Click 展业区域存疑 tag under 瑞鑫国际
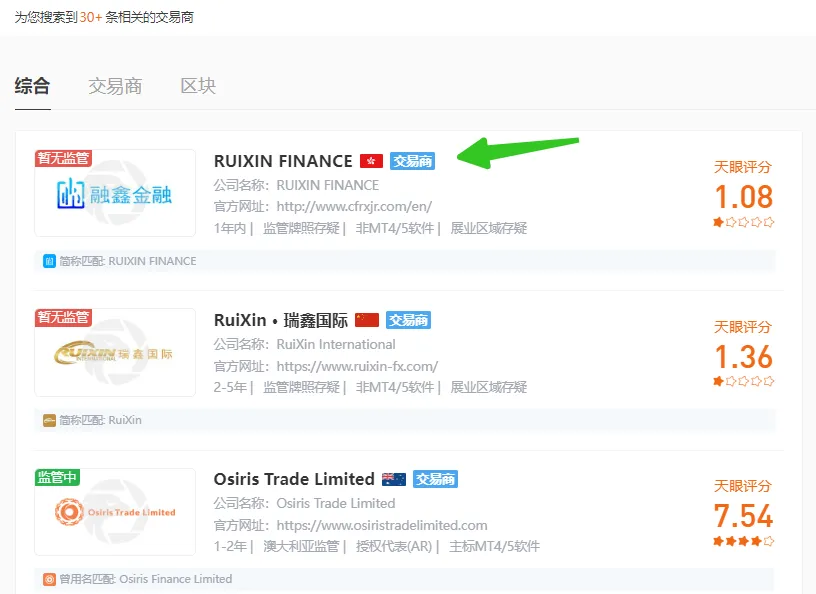This screenshot has height=594, width=816. coord(488,387)
